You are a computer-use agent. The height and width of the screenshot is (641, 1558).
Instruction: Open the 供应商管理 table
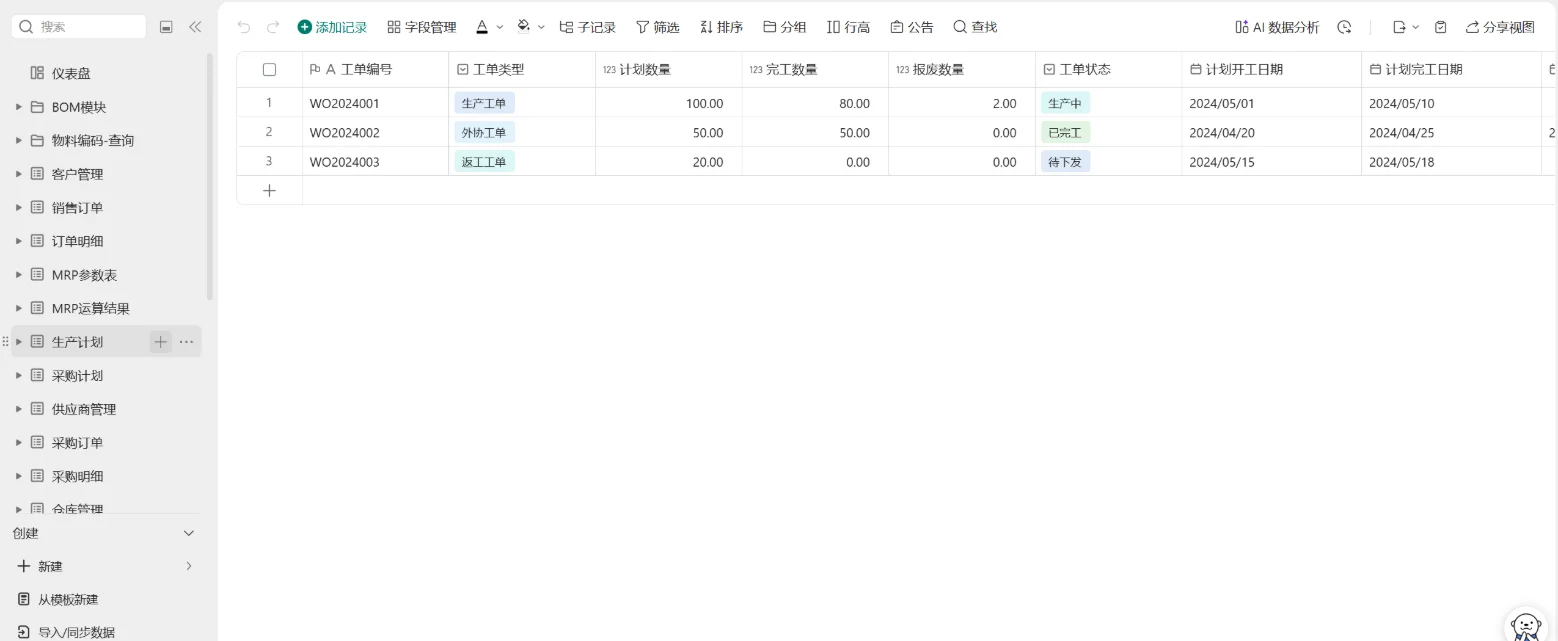coord(83,409)
